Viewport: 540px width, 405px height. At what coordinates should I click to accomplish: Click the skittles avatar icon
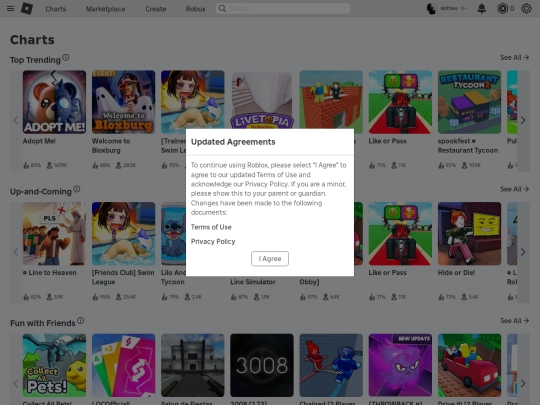pyautogui.click(x=431, y=8)
